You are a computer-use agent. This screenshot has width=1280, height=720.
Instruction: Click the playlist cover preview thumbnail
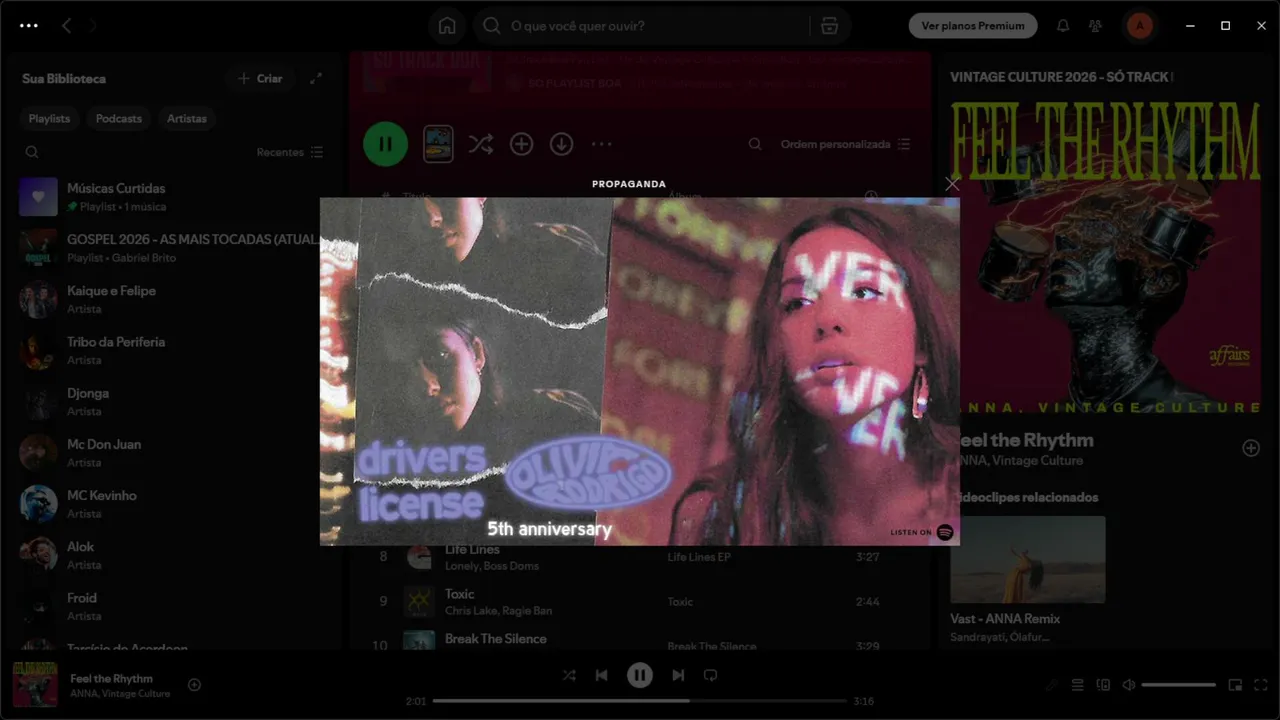pos(438,144)
